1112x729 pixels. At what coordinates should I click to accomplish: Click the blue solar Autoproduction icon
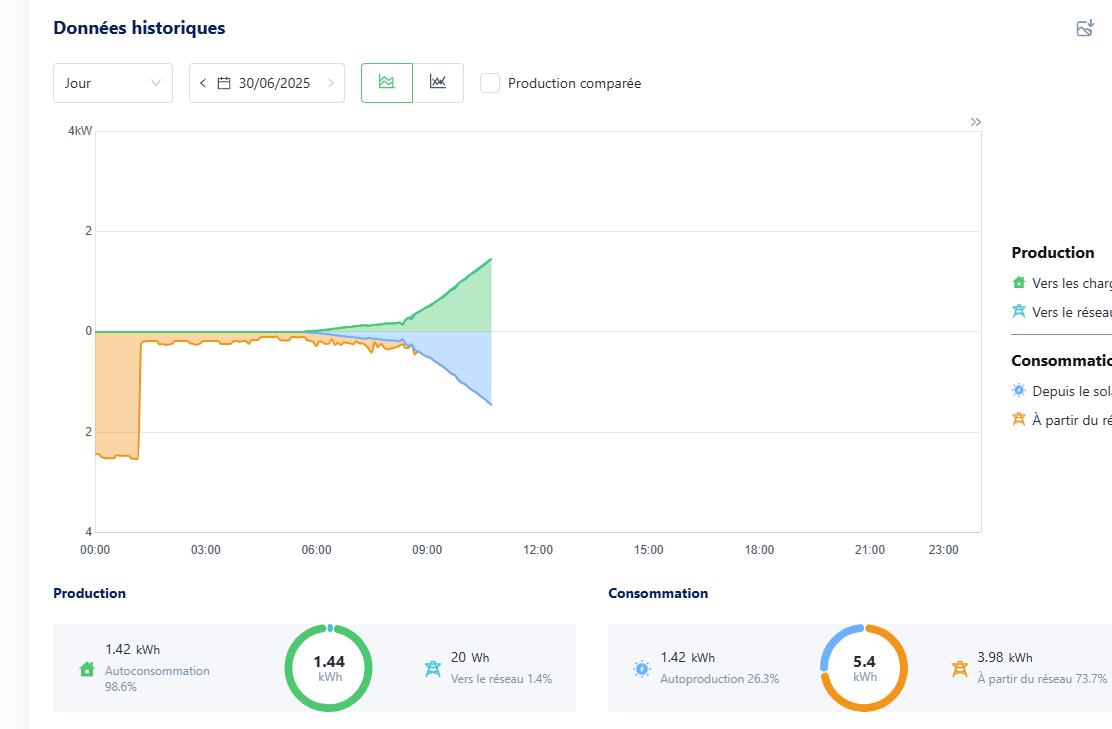point(641,669)
